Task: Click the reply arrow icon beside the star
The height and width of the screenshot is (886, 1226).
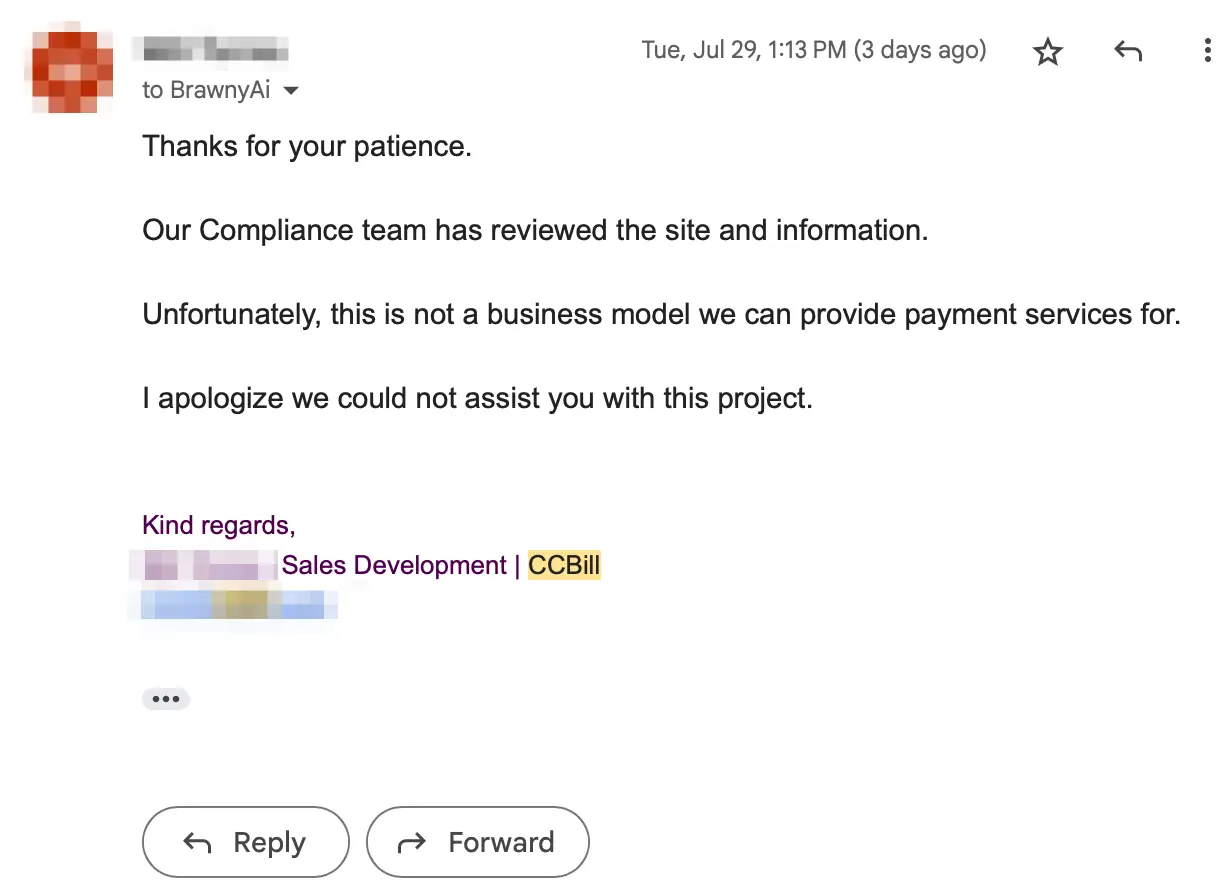Action: pyautogui.click(x=1128, y=51)
